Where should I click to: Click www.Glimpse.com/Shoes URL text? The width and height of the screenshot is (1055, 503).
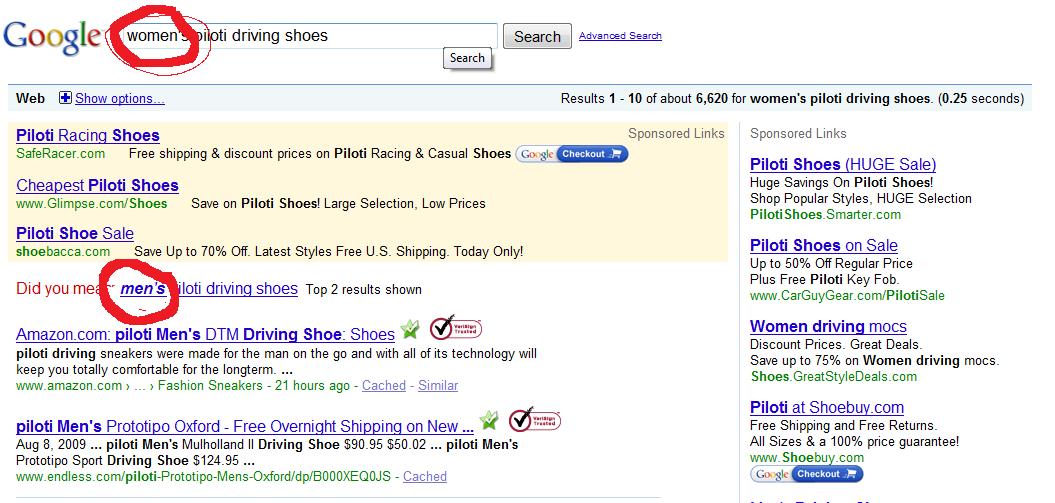click(92, 203)
